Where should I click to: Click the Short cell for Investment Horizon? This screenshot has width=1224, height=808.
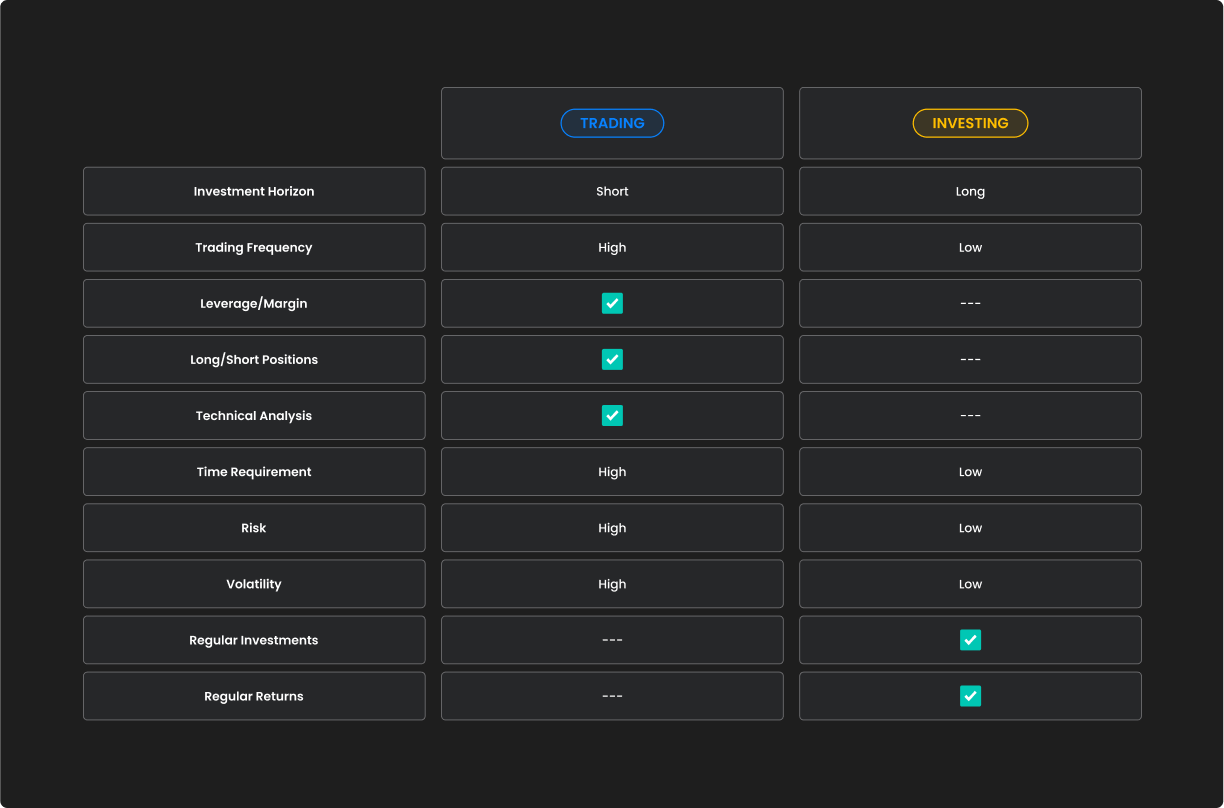612,191
